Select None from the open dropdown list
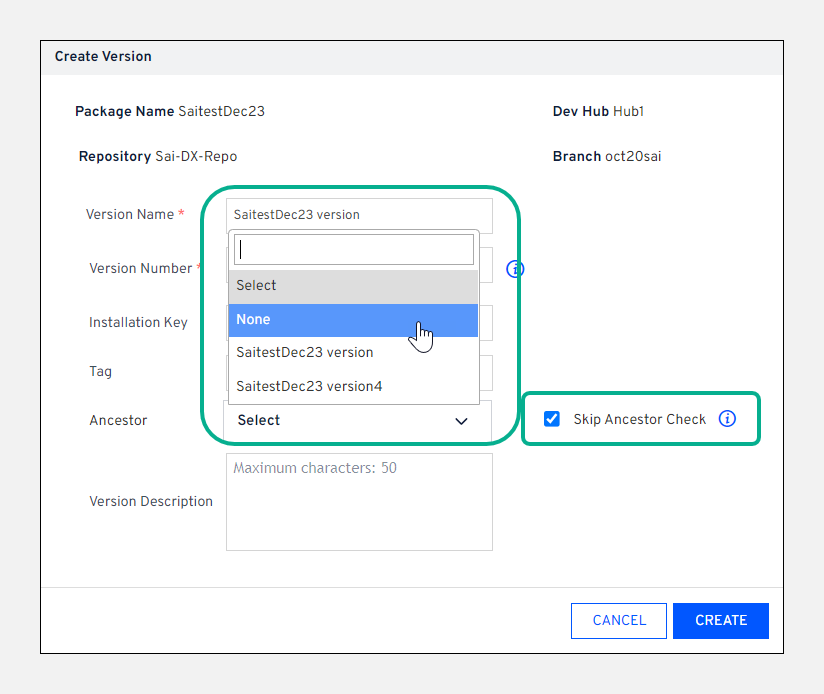The width and height of the screenshot is (824, 694). [x=300, y=319]
